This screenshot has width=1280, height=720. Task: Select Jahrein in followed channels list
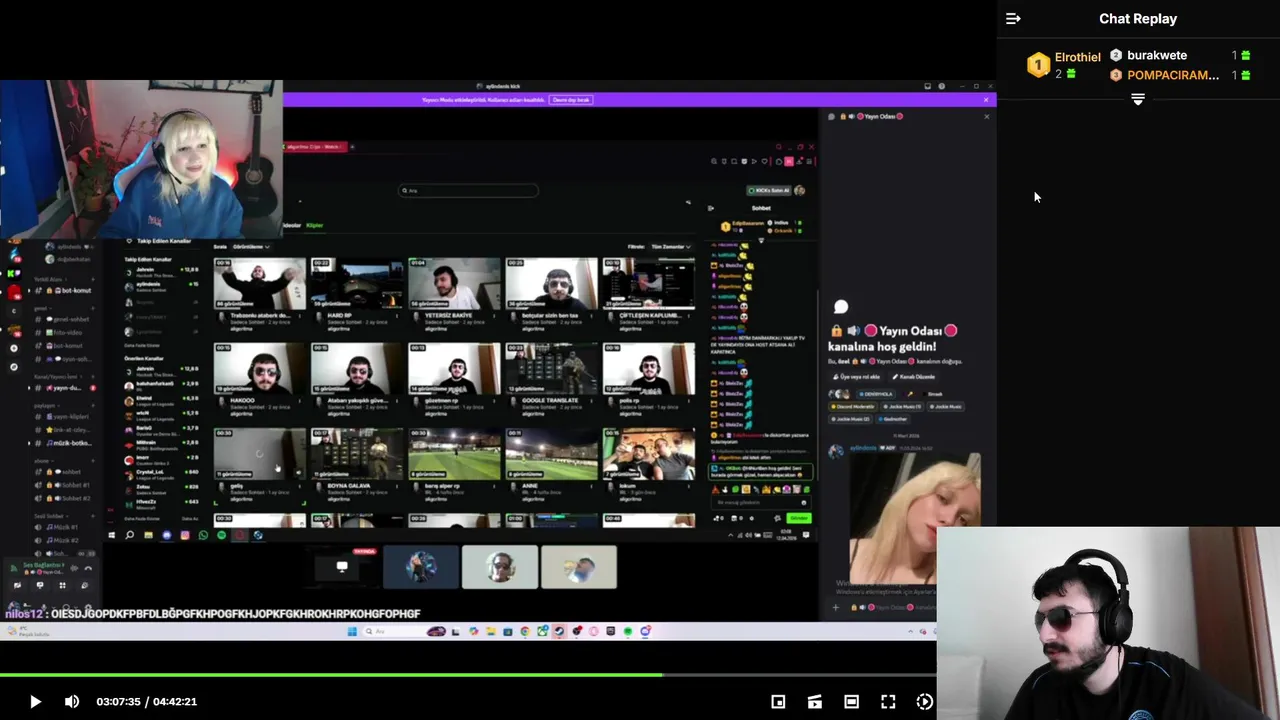pos(160,271)
